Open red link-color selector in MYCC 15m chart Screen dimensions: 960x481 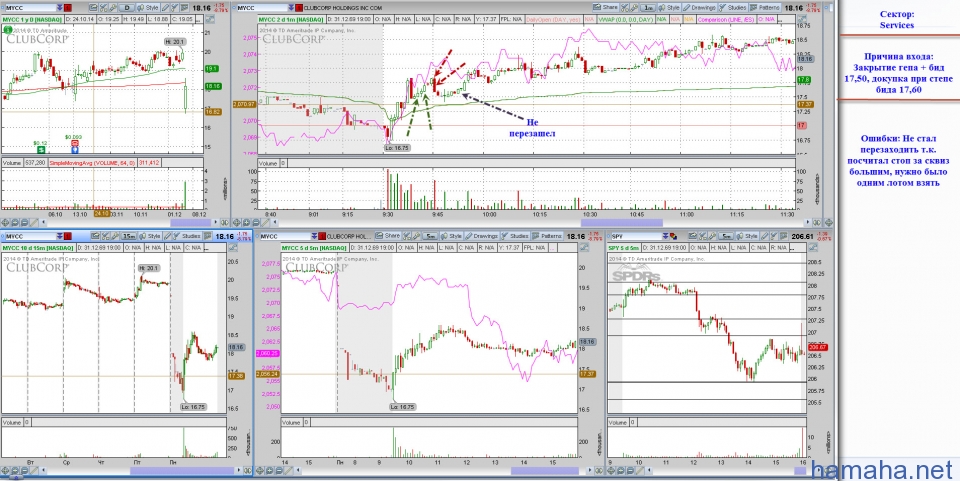click(68, 237)
